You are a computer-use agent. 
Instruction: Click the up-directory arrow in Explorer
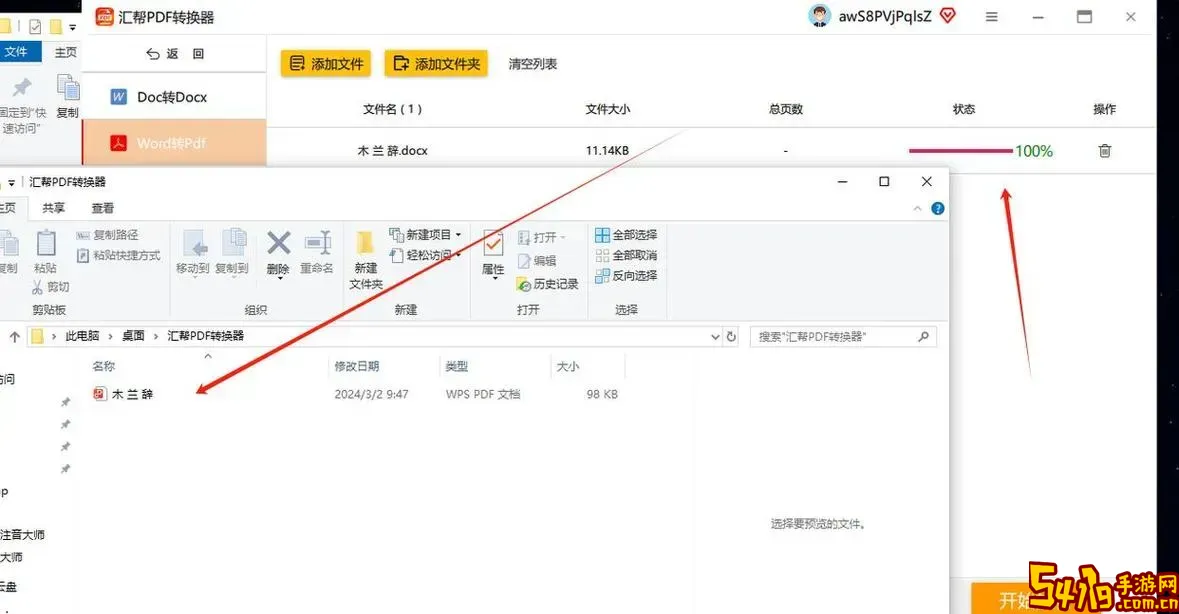click(x=15, y=337)
